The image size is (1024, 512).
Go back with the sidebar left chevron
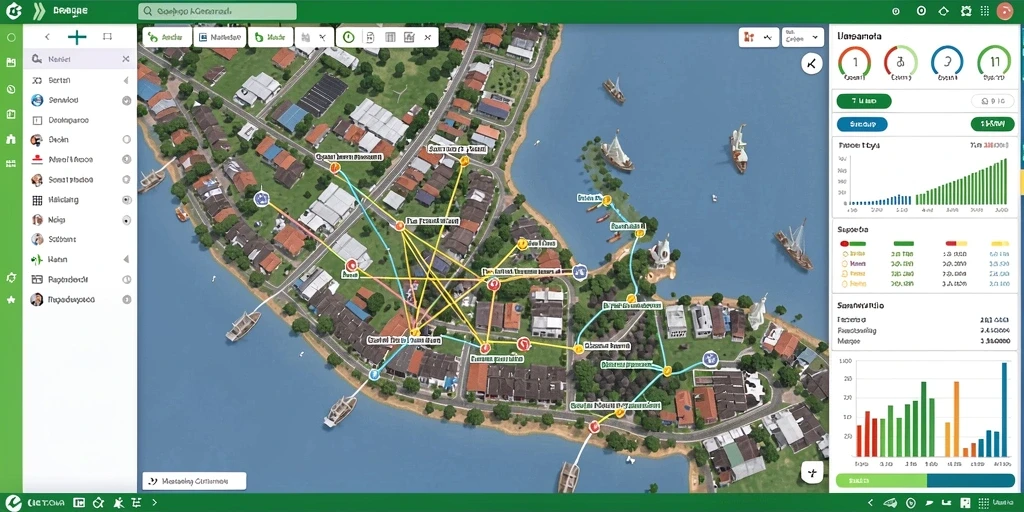pos(47,37)
